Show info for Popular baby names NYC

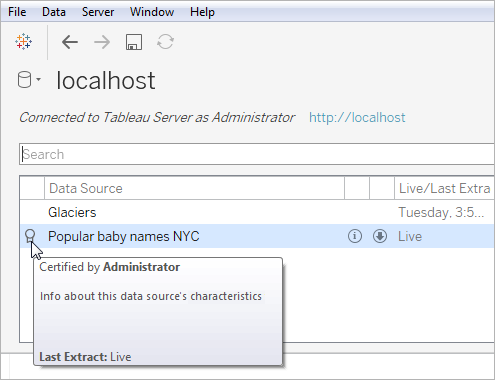coord(355,236)
